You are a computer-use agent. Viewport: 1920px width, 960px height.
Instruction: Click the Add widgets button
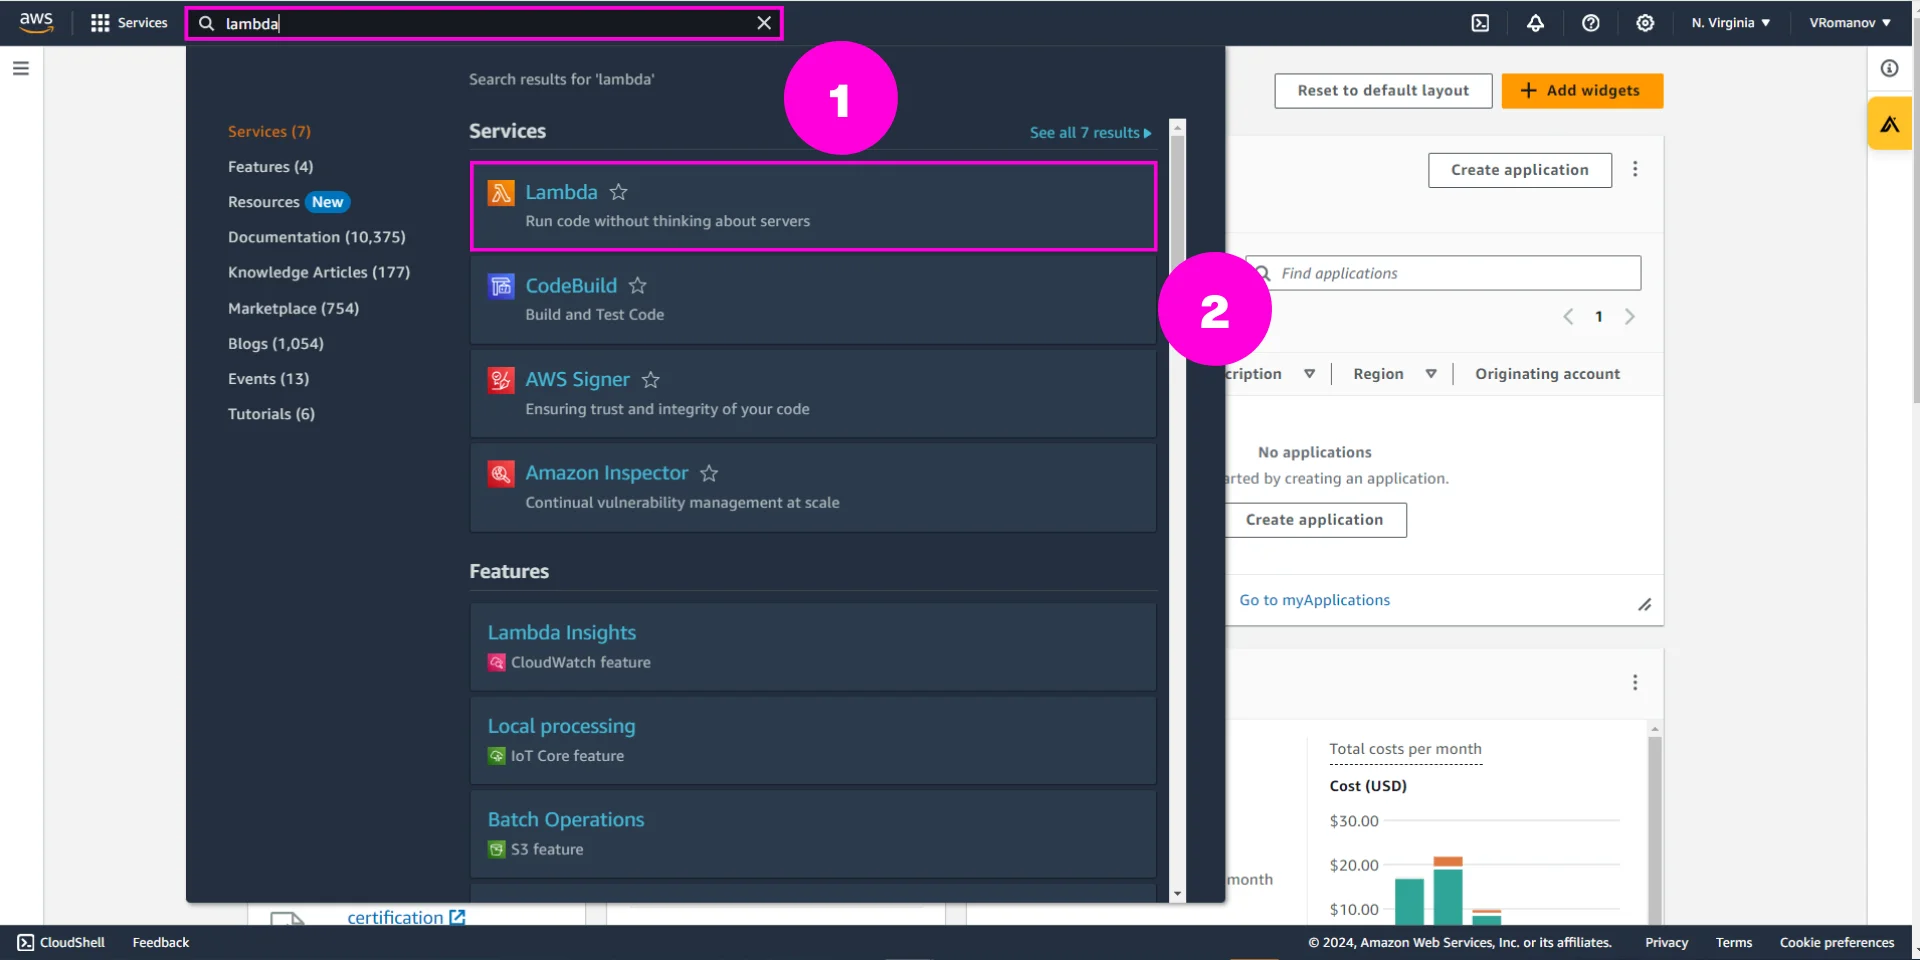[1582, 90]
